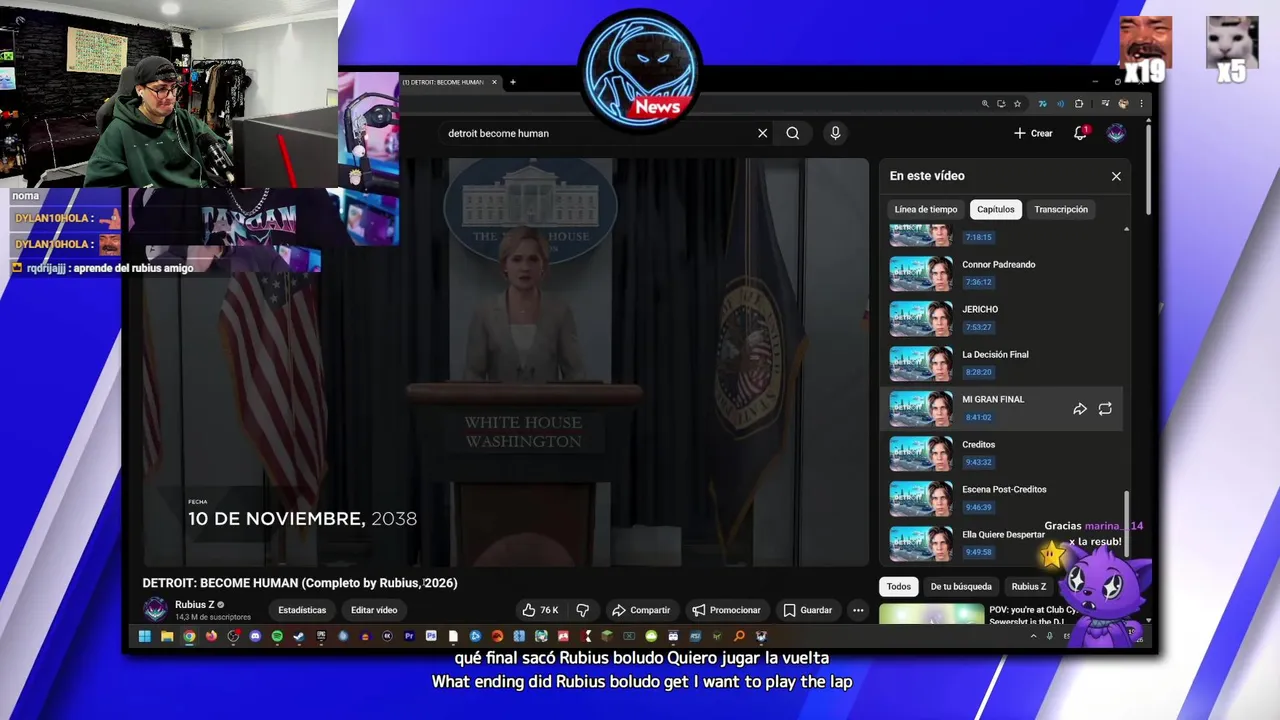
Task: Open the 7TV extension icon
Action: pyautogui.click(x=1042, y=104)
